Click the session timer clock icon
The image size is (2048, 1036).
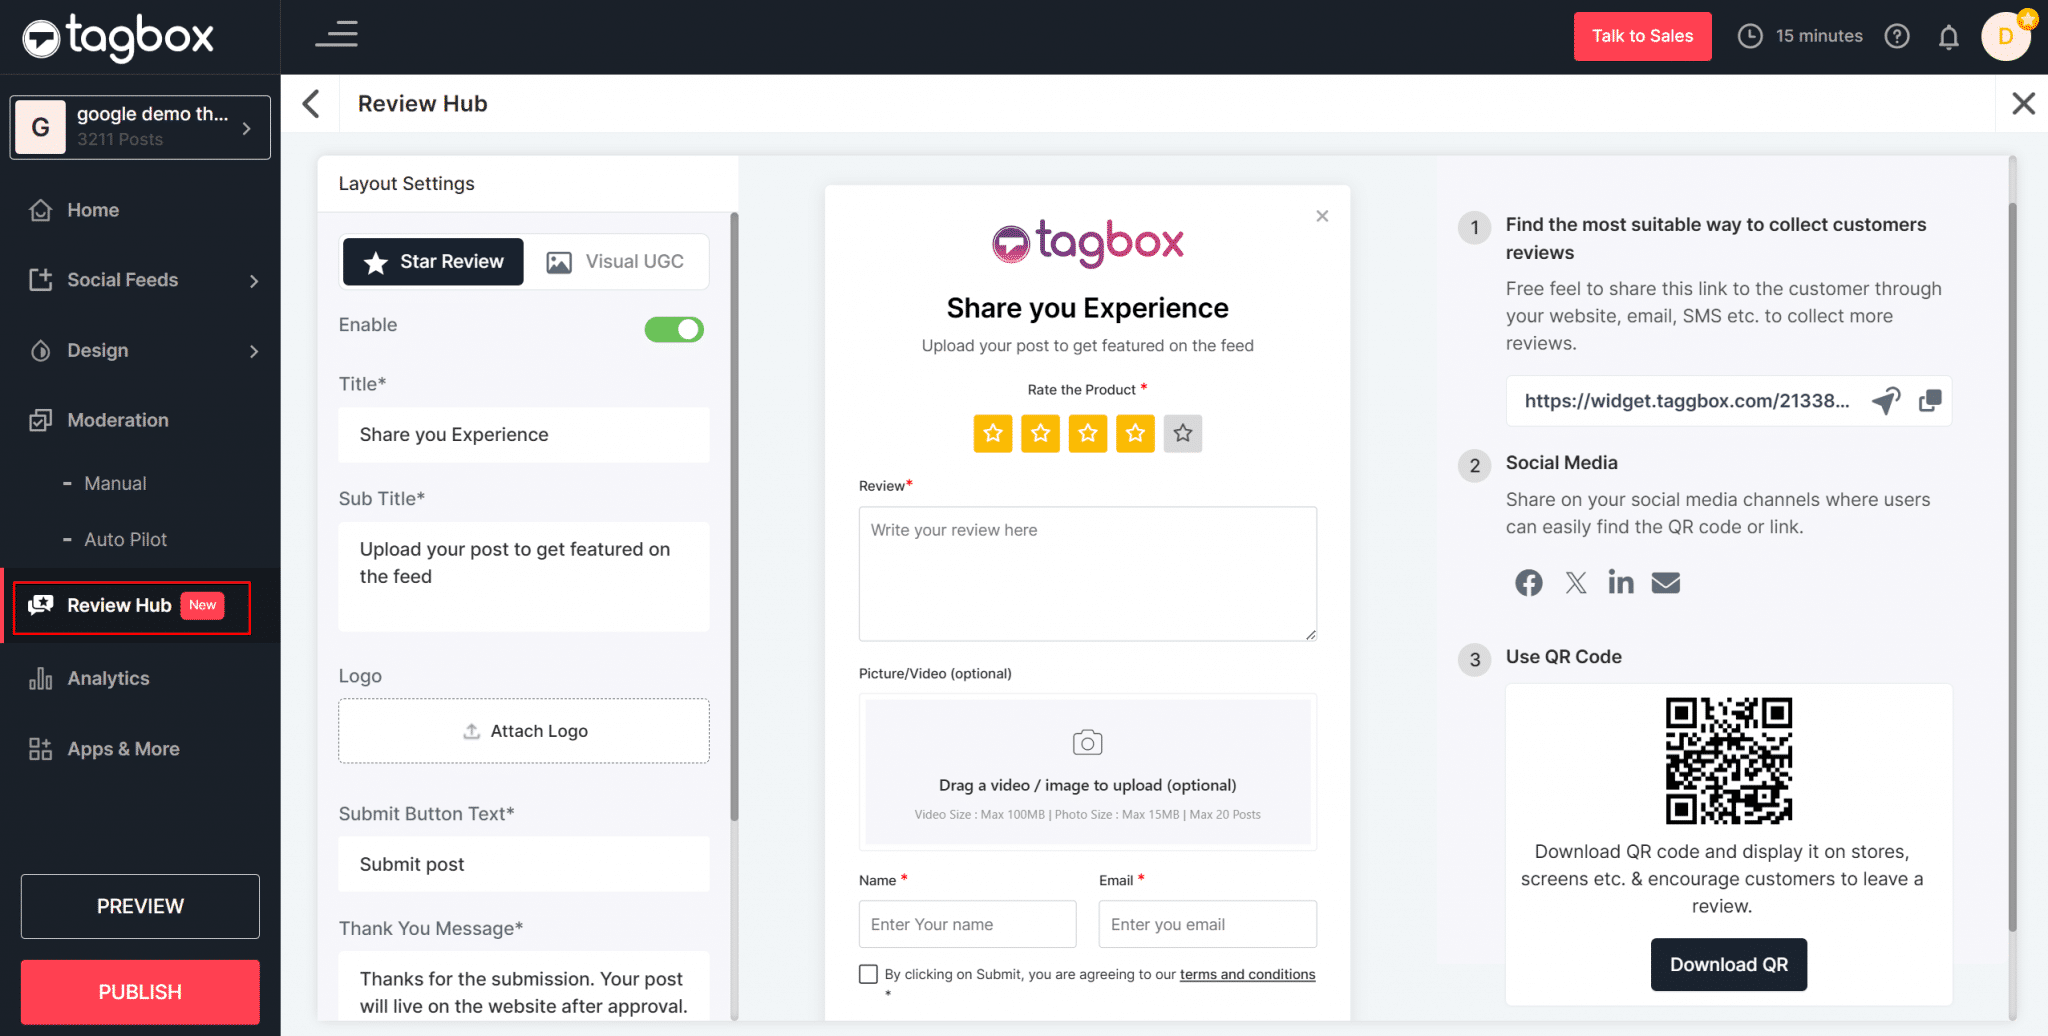(x=1750, y=36)
